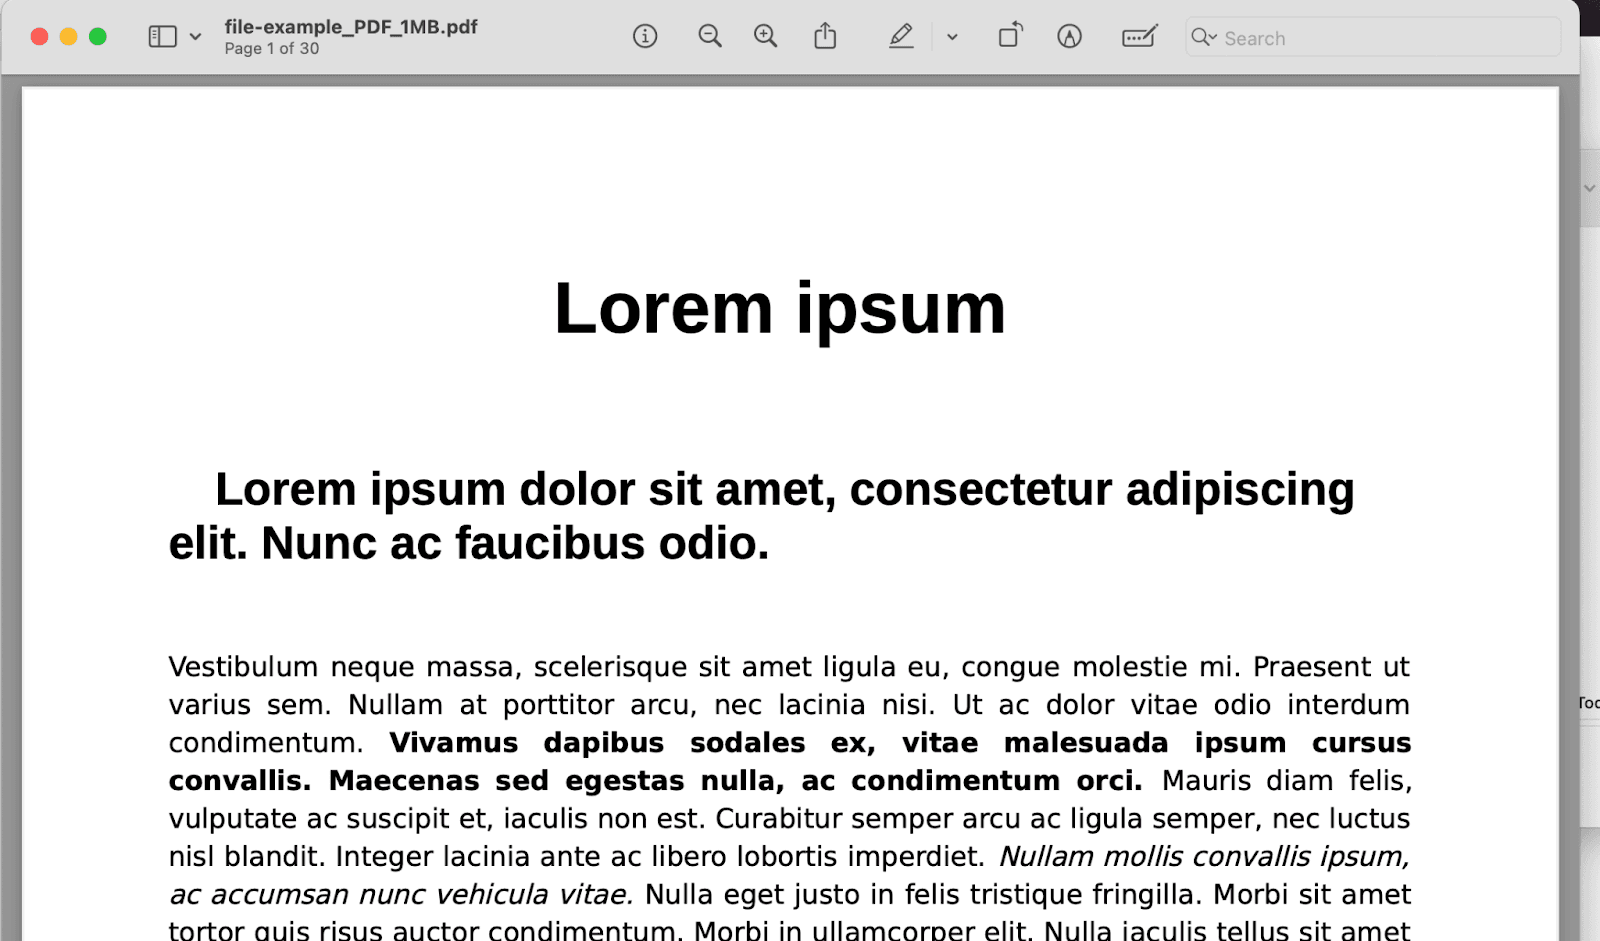
Task: Show the Markup toolbar
Action: pyautogui.click(x=1069, y=37)
